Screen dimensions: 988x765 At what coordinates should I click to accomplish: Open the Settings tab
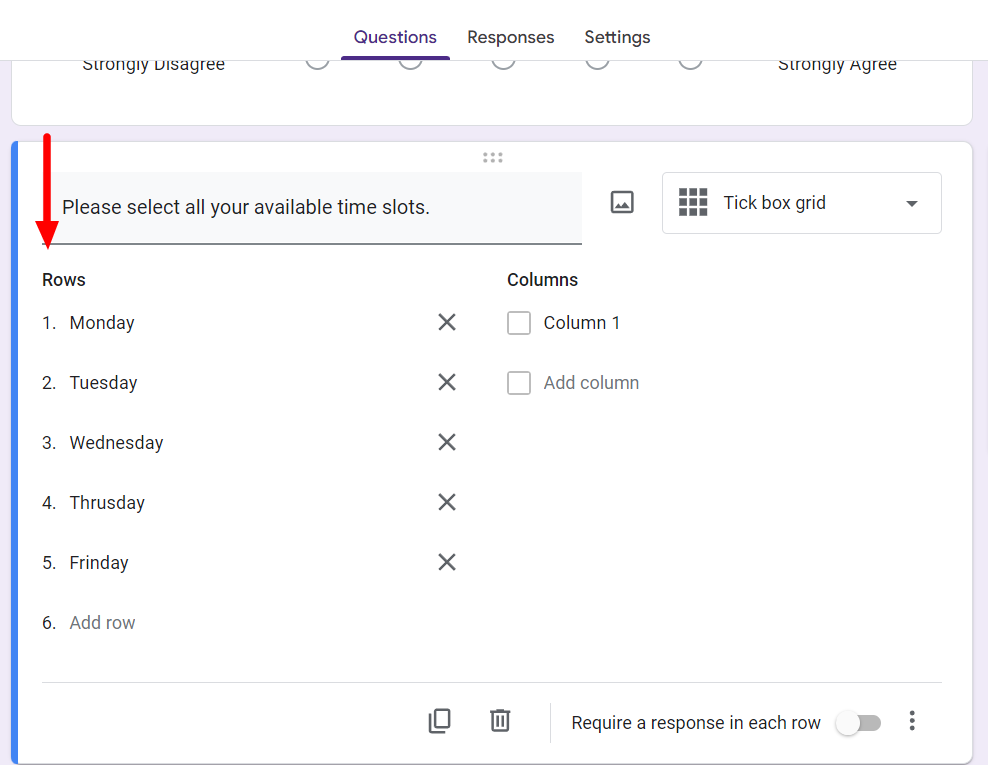coord(617,37)
